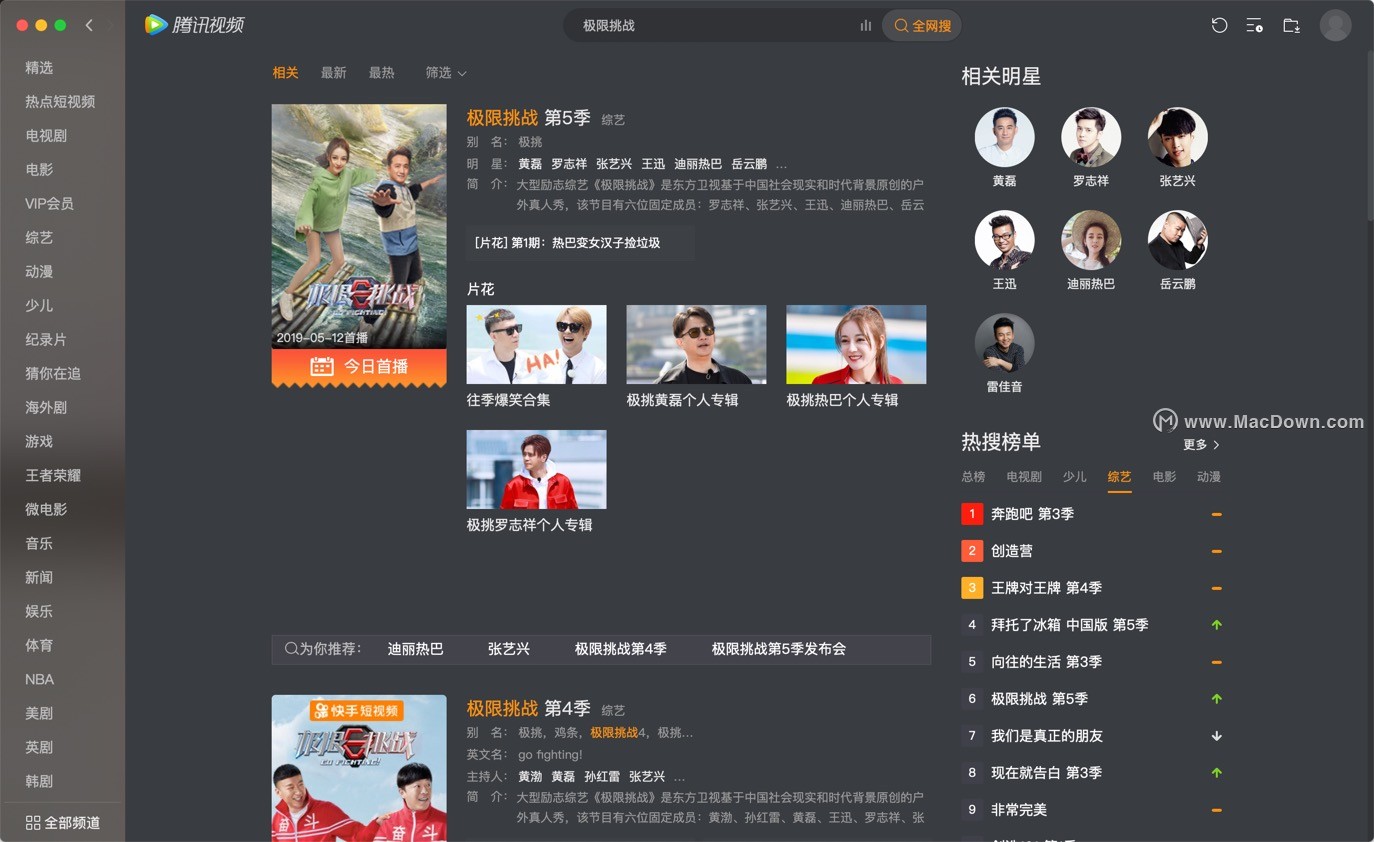Image resolution: width=1374 pixels, height=842 pixels.
Task: Select VIP会员 in sidebar
Action: [x=50, y=204]
